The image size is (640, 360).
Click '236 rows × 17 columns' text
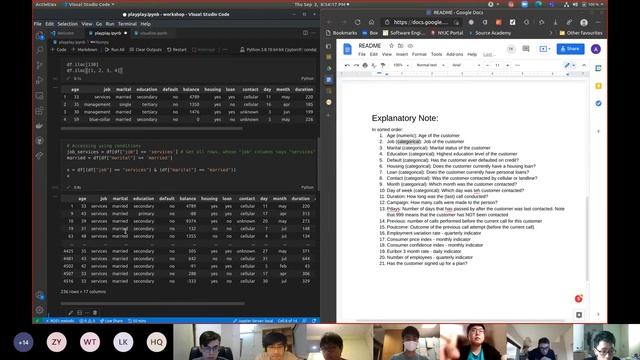point(83,292)
